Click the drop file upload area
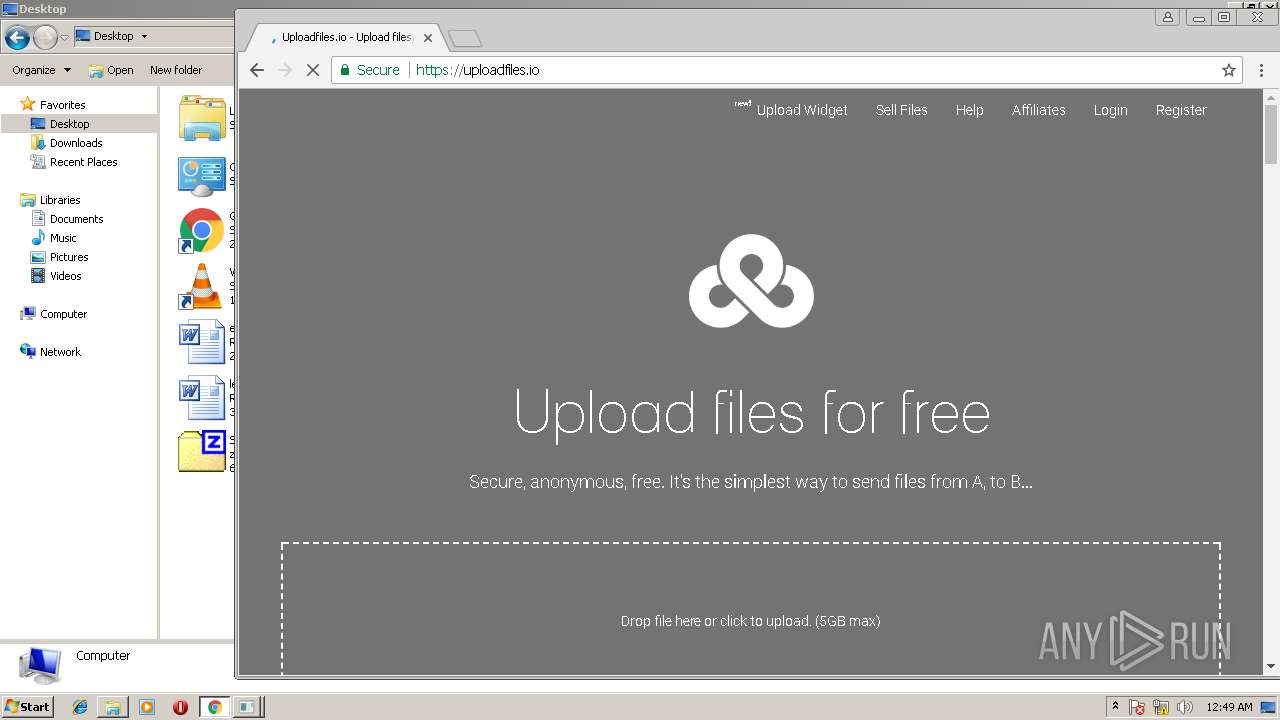 pos(750,610)
